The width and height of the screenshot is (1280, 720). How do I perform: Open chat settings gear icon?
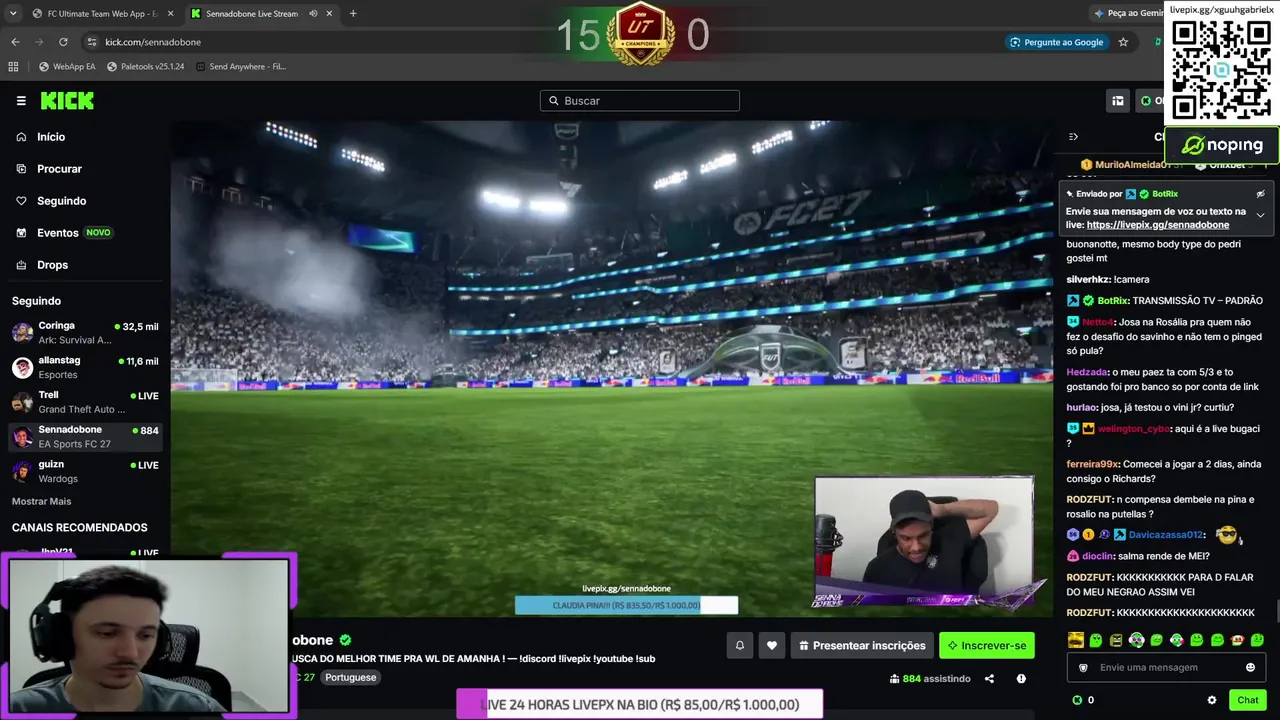(x=1212, y=700)
